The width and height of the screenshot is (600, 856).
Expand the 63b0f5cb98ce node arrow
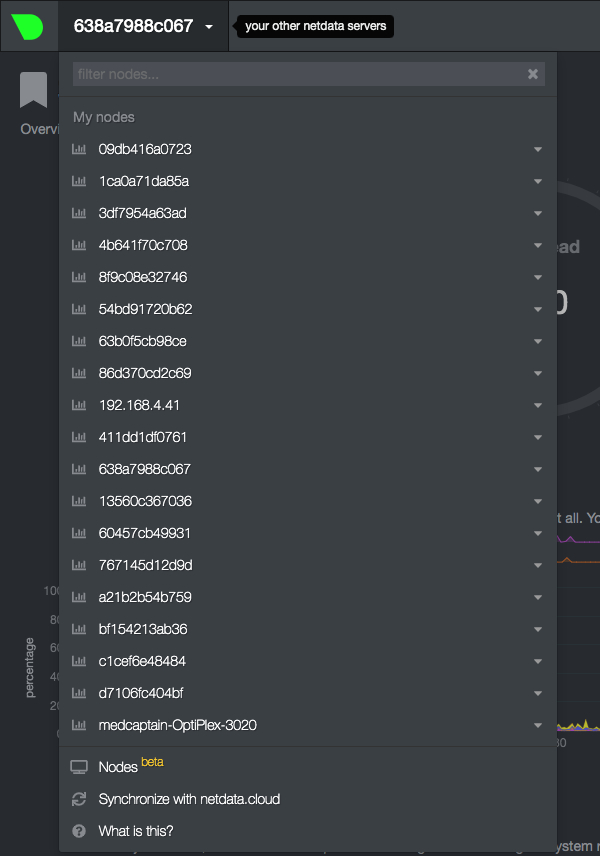[x=538, y=342]
